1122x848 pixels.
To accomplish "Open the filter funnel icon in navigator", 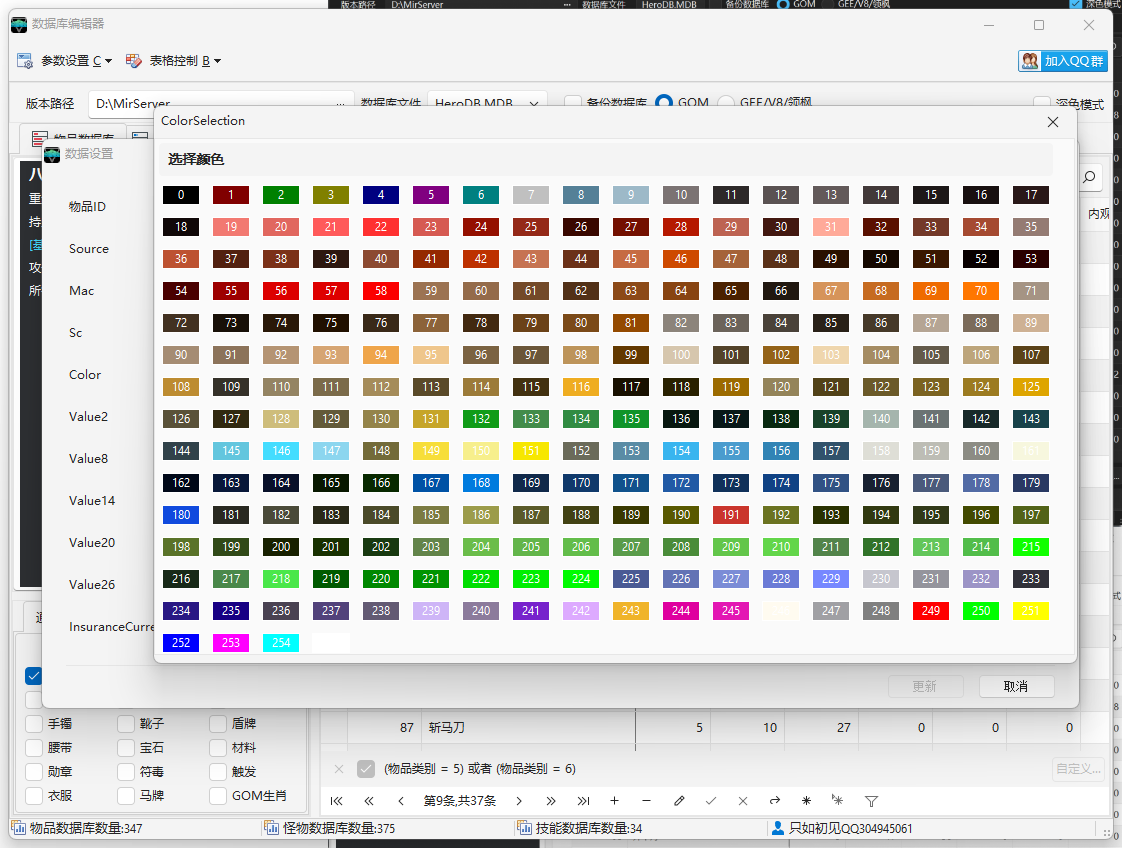I will 871,801.
